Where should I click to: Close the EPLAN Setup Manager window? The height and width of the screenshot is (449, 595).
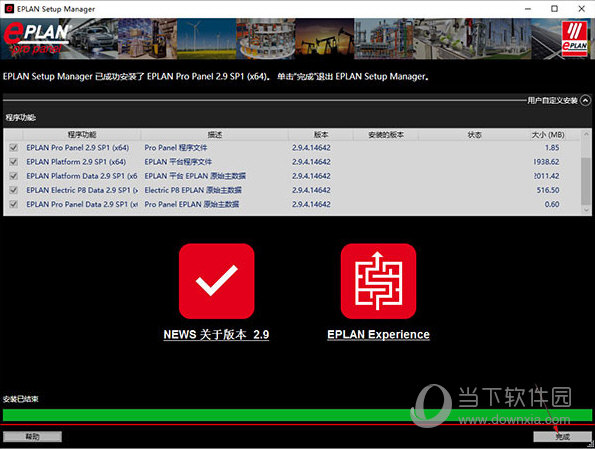581,9
